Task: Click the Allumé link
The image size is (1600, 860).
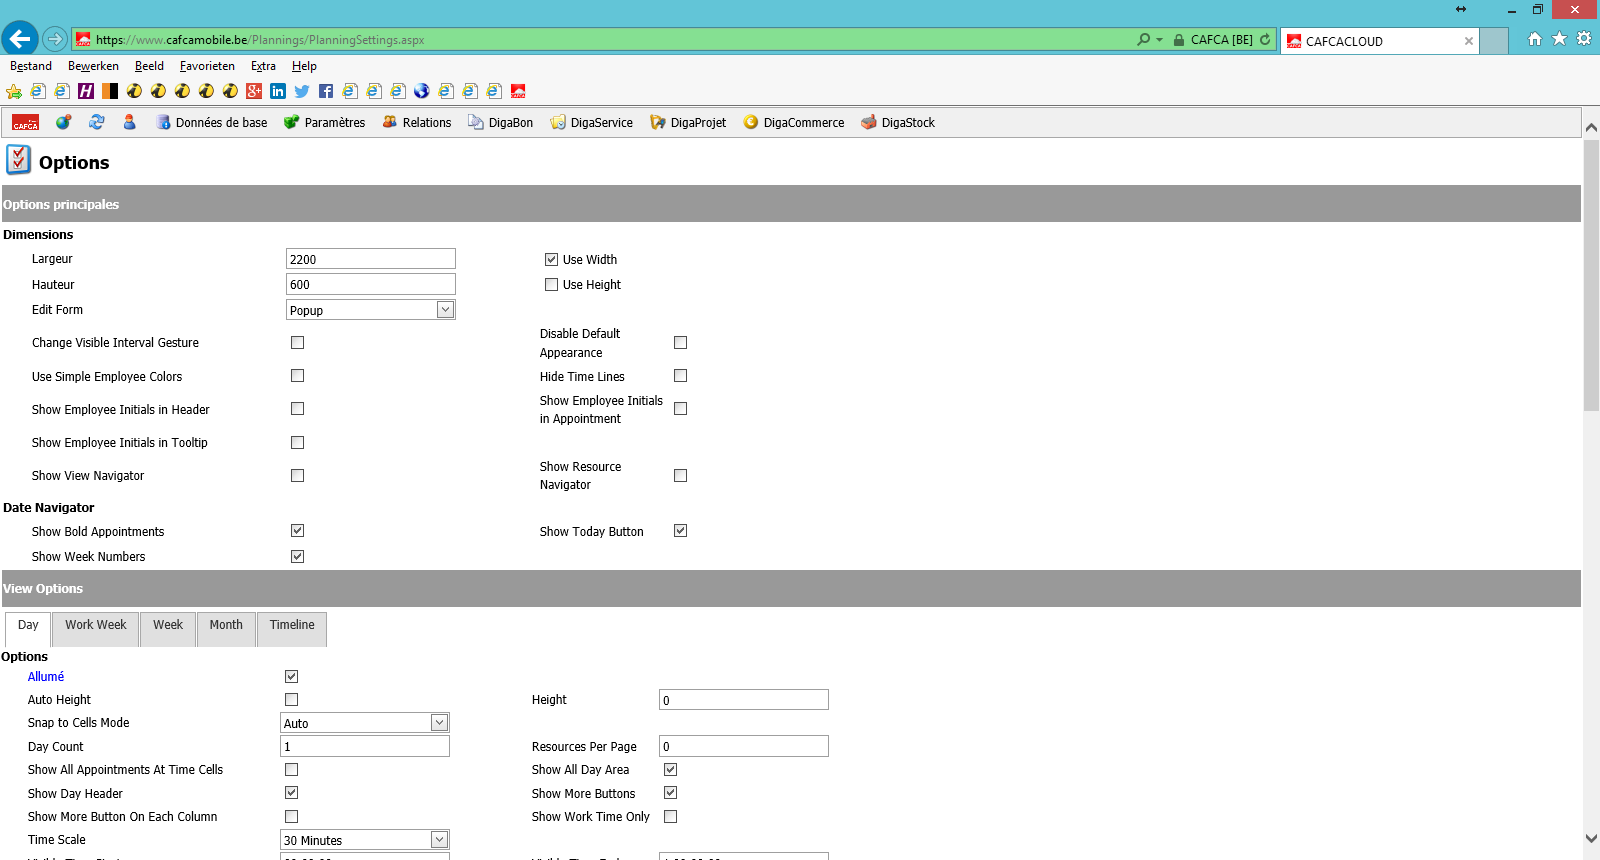Action: point(46,677)
